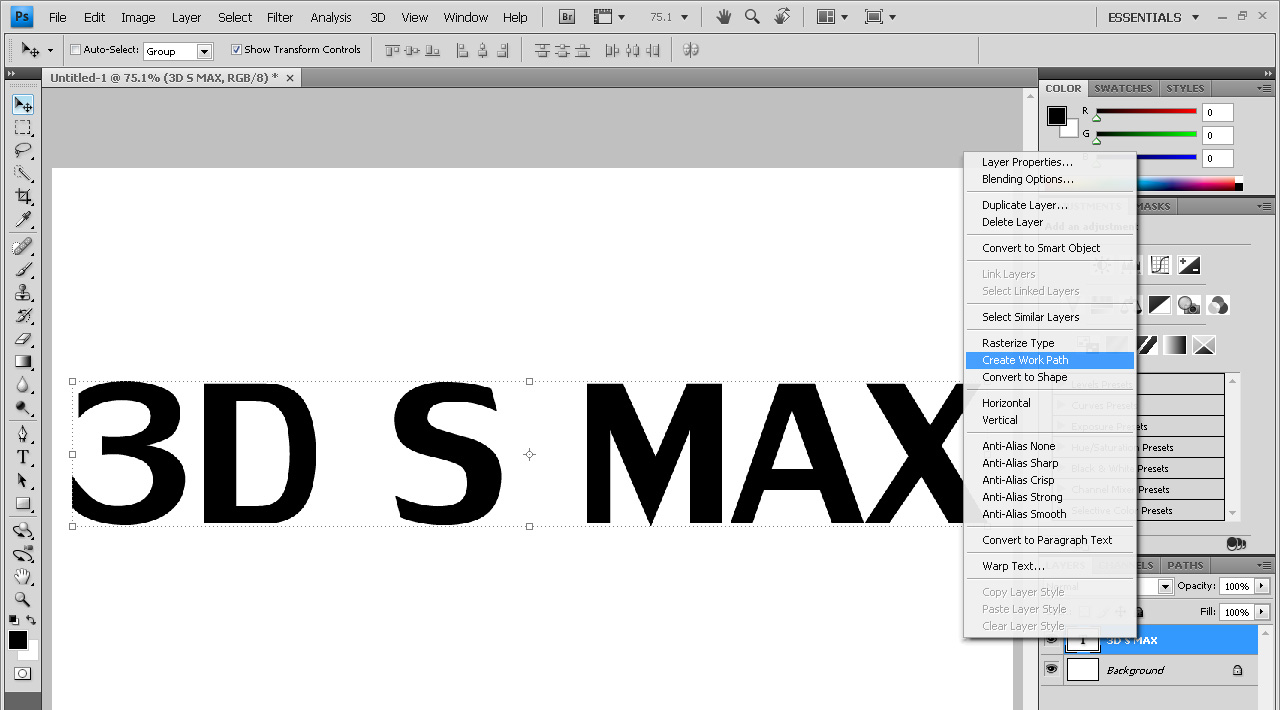Select the Clone Stamp tool
Screen dimensions: 1280x710
point(23,293)
